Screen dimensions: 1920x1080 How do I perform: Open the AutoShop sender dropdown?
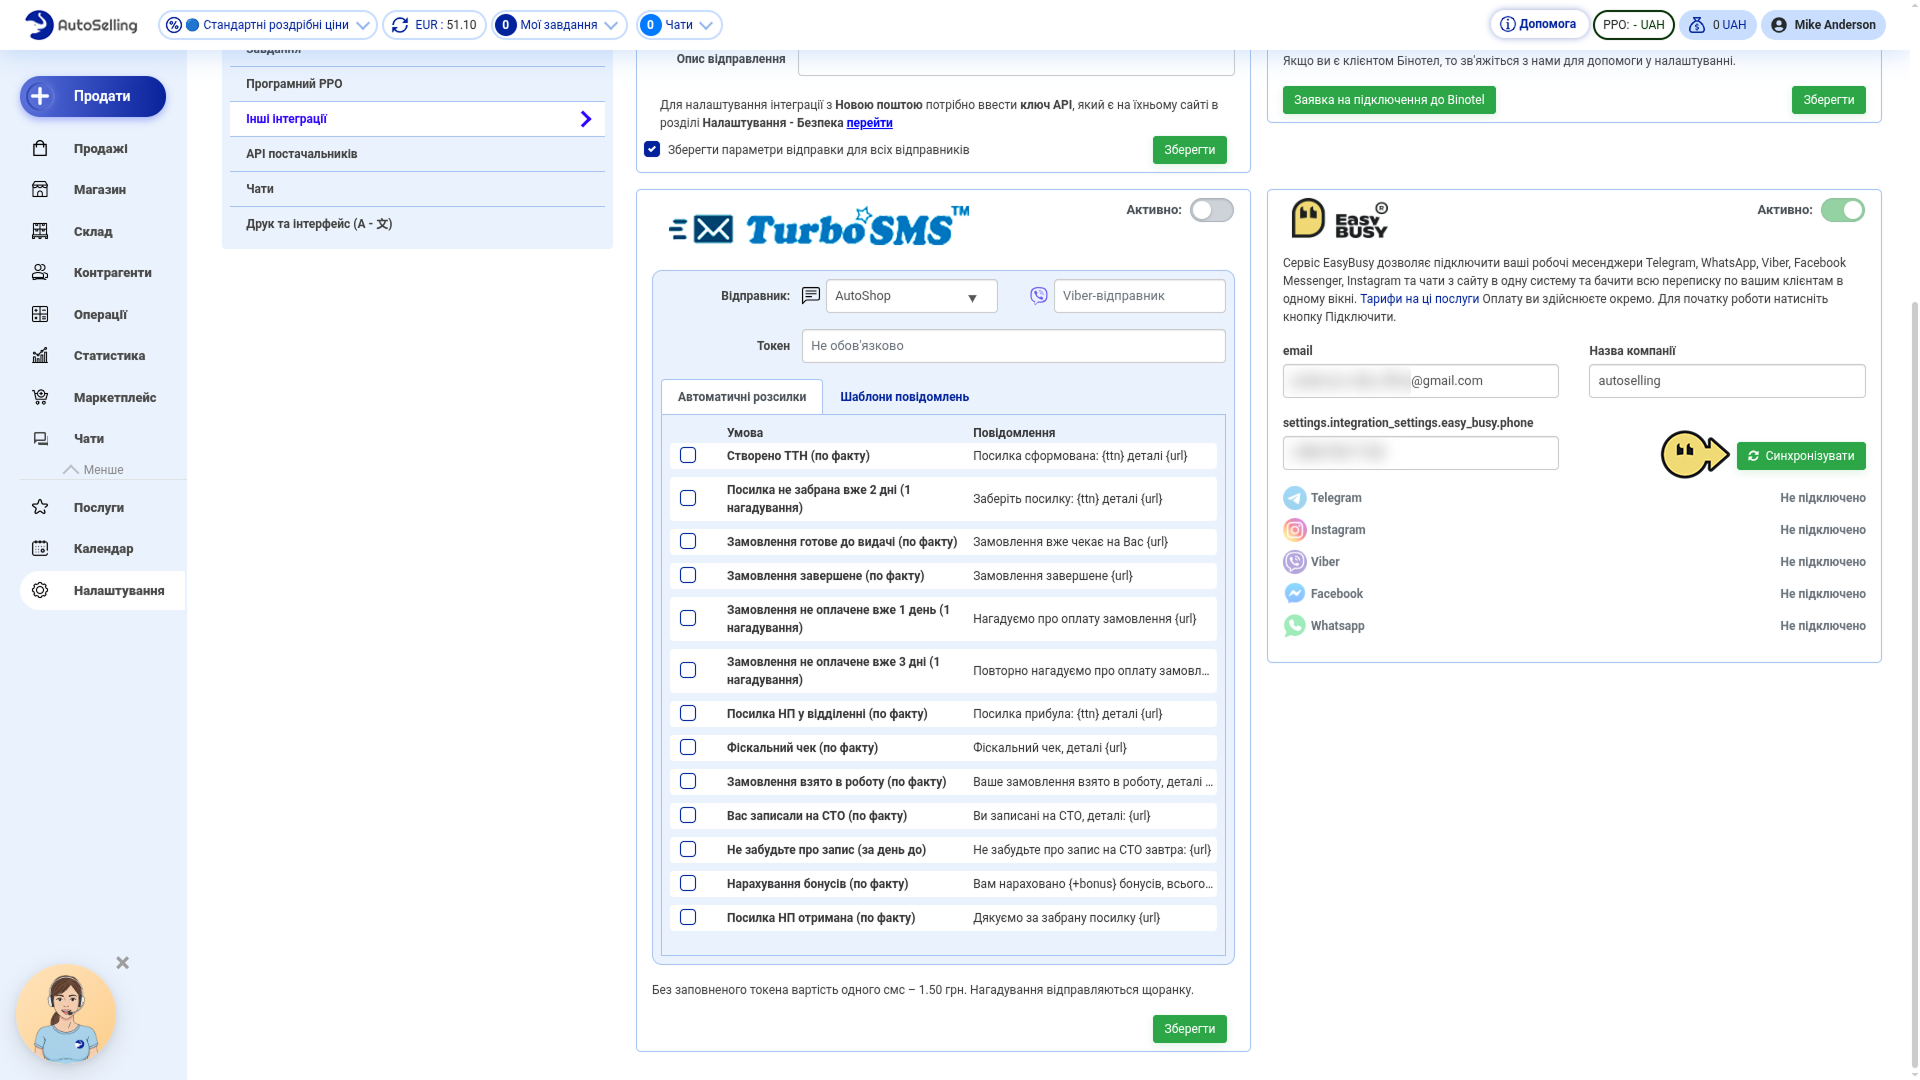(911, 296)
